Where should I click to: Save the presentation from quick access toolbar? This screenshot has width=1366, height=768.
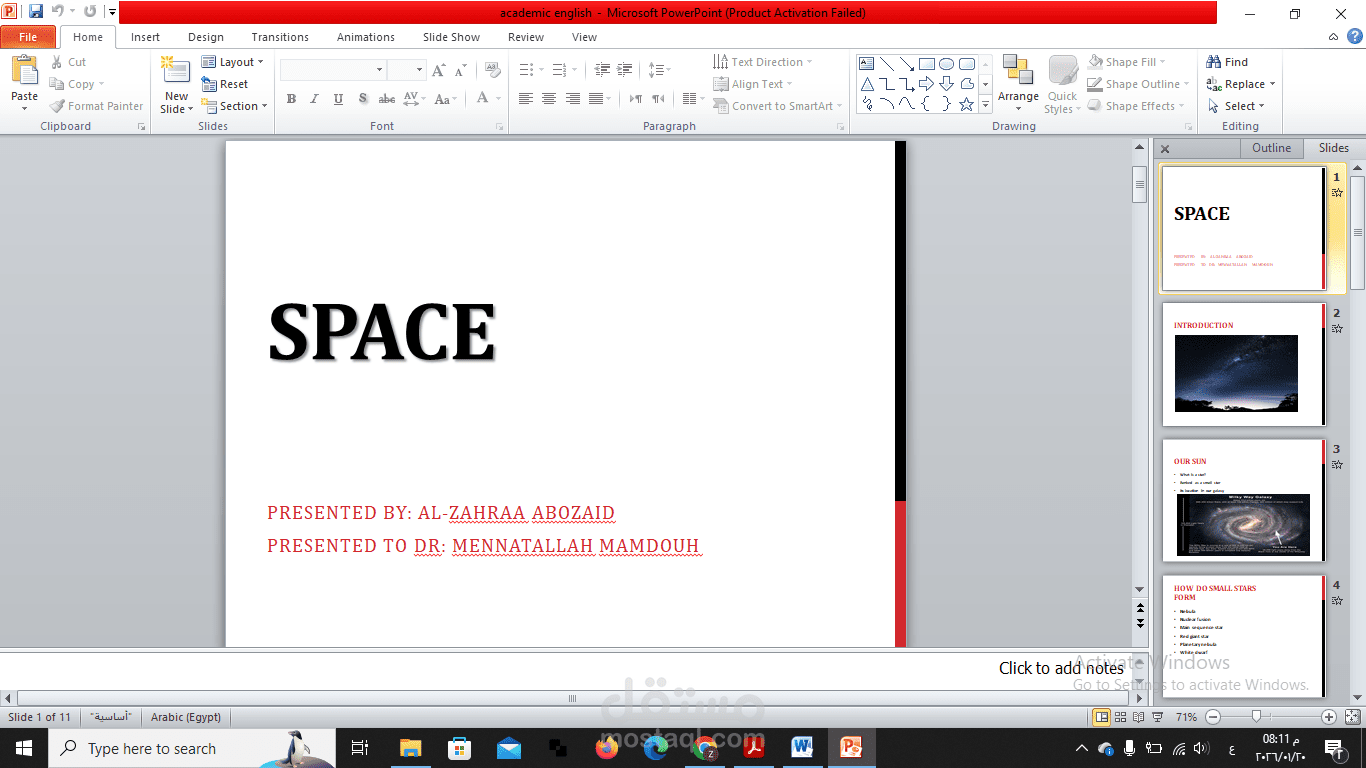[x=36, y=12]
